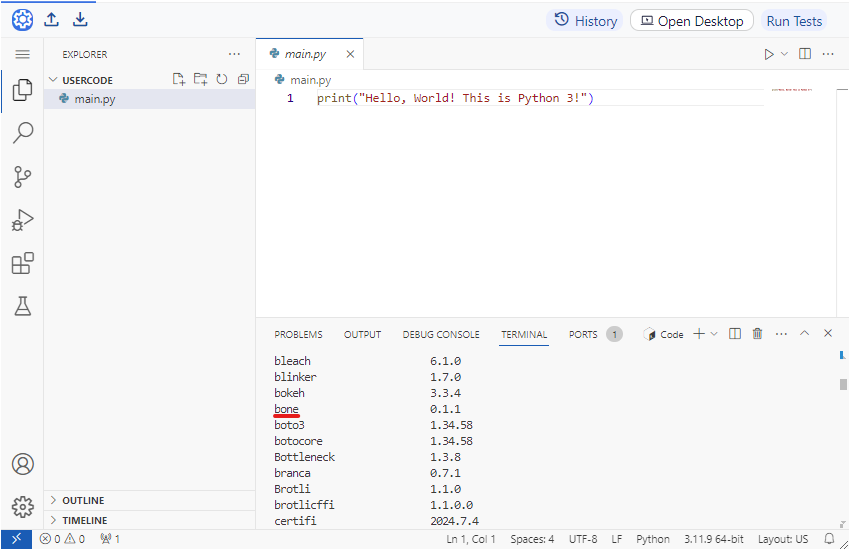Open the Source Control view

point(22,177)
